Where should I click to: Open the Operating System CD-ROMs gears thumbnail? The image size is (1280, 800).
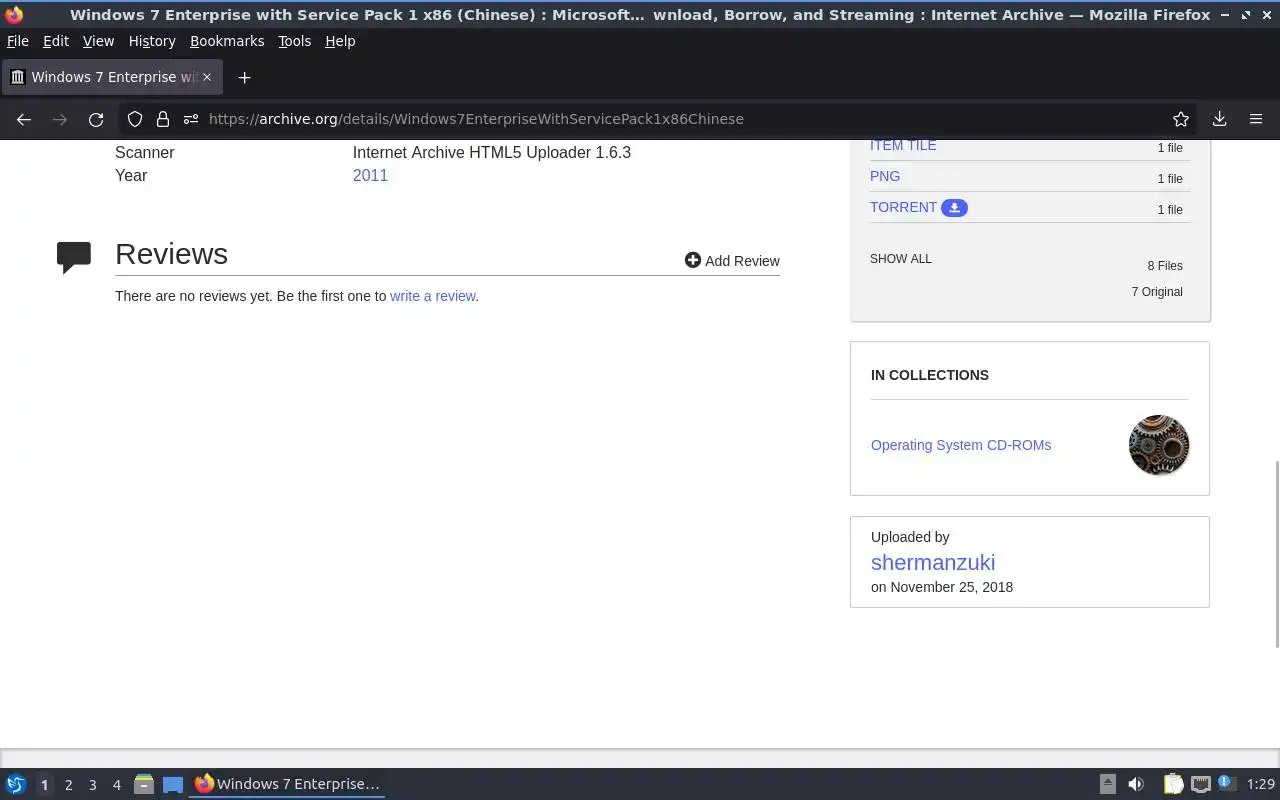point(1159,445)
